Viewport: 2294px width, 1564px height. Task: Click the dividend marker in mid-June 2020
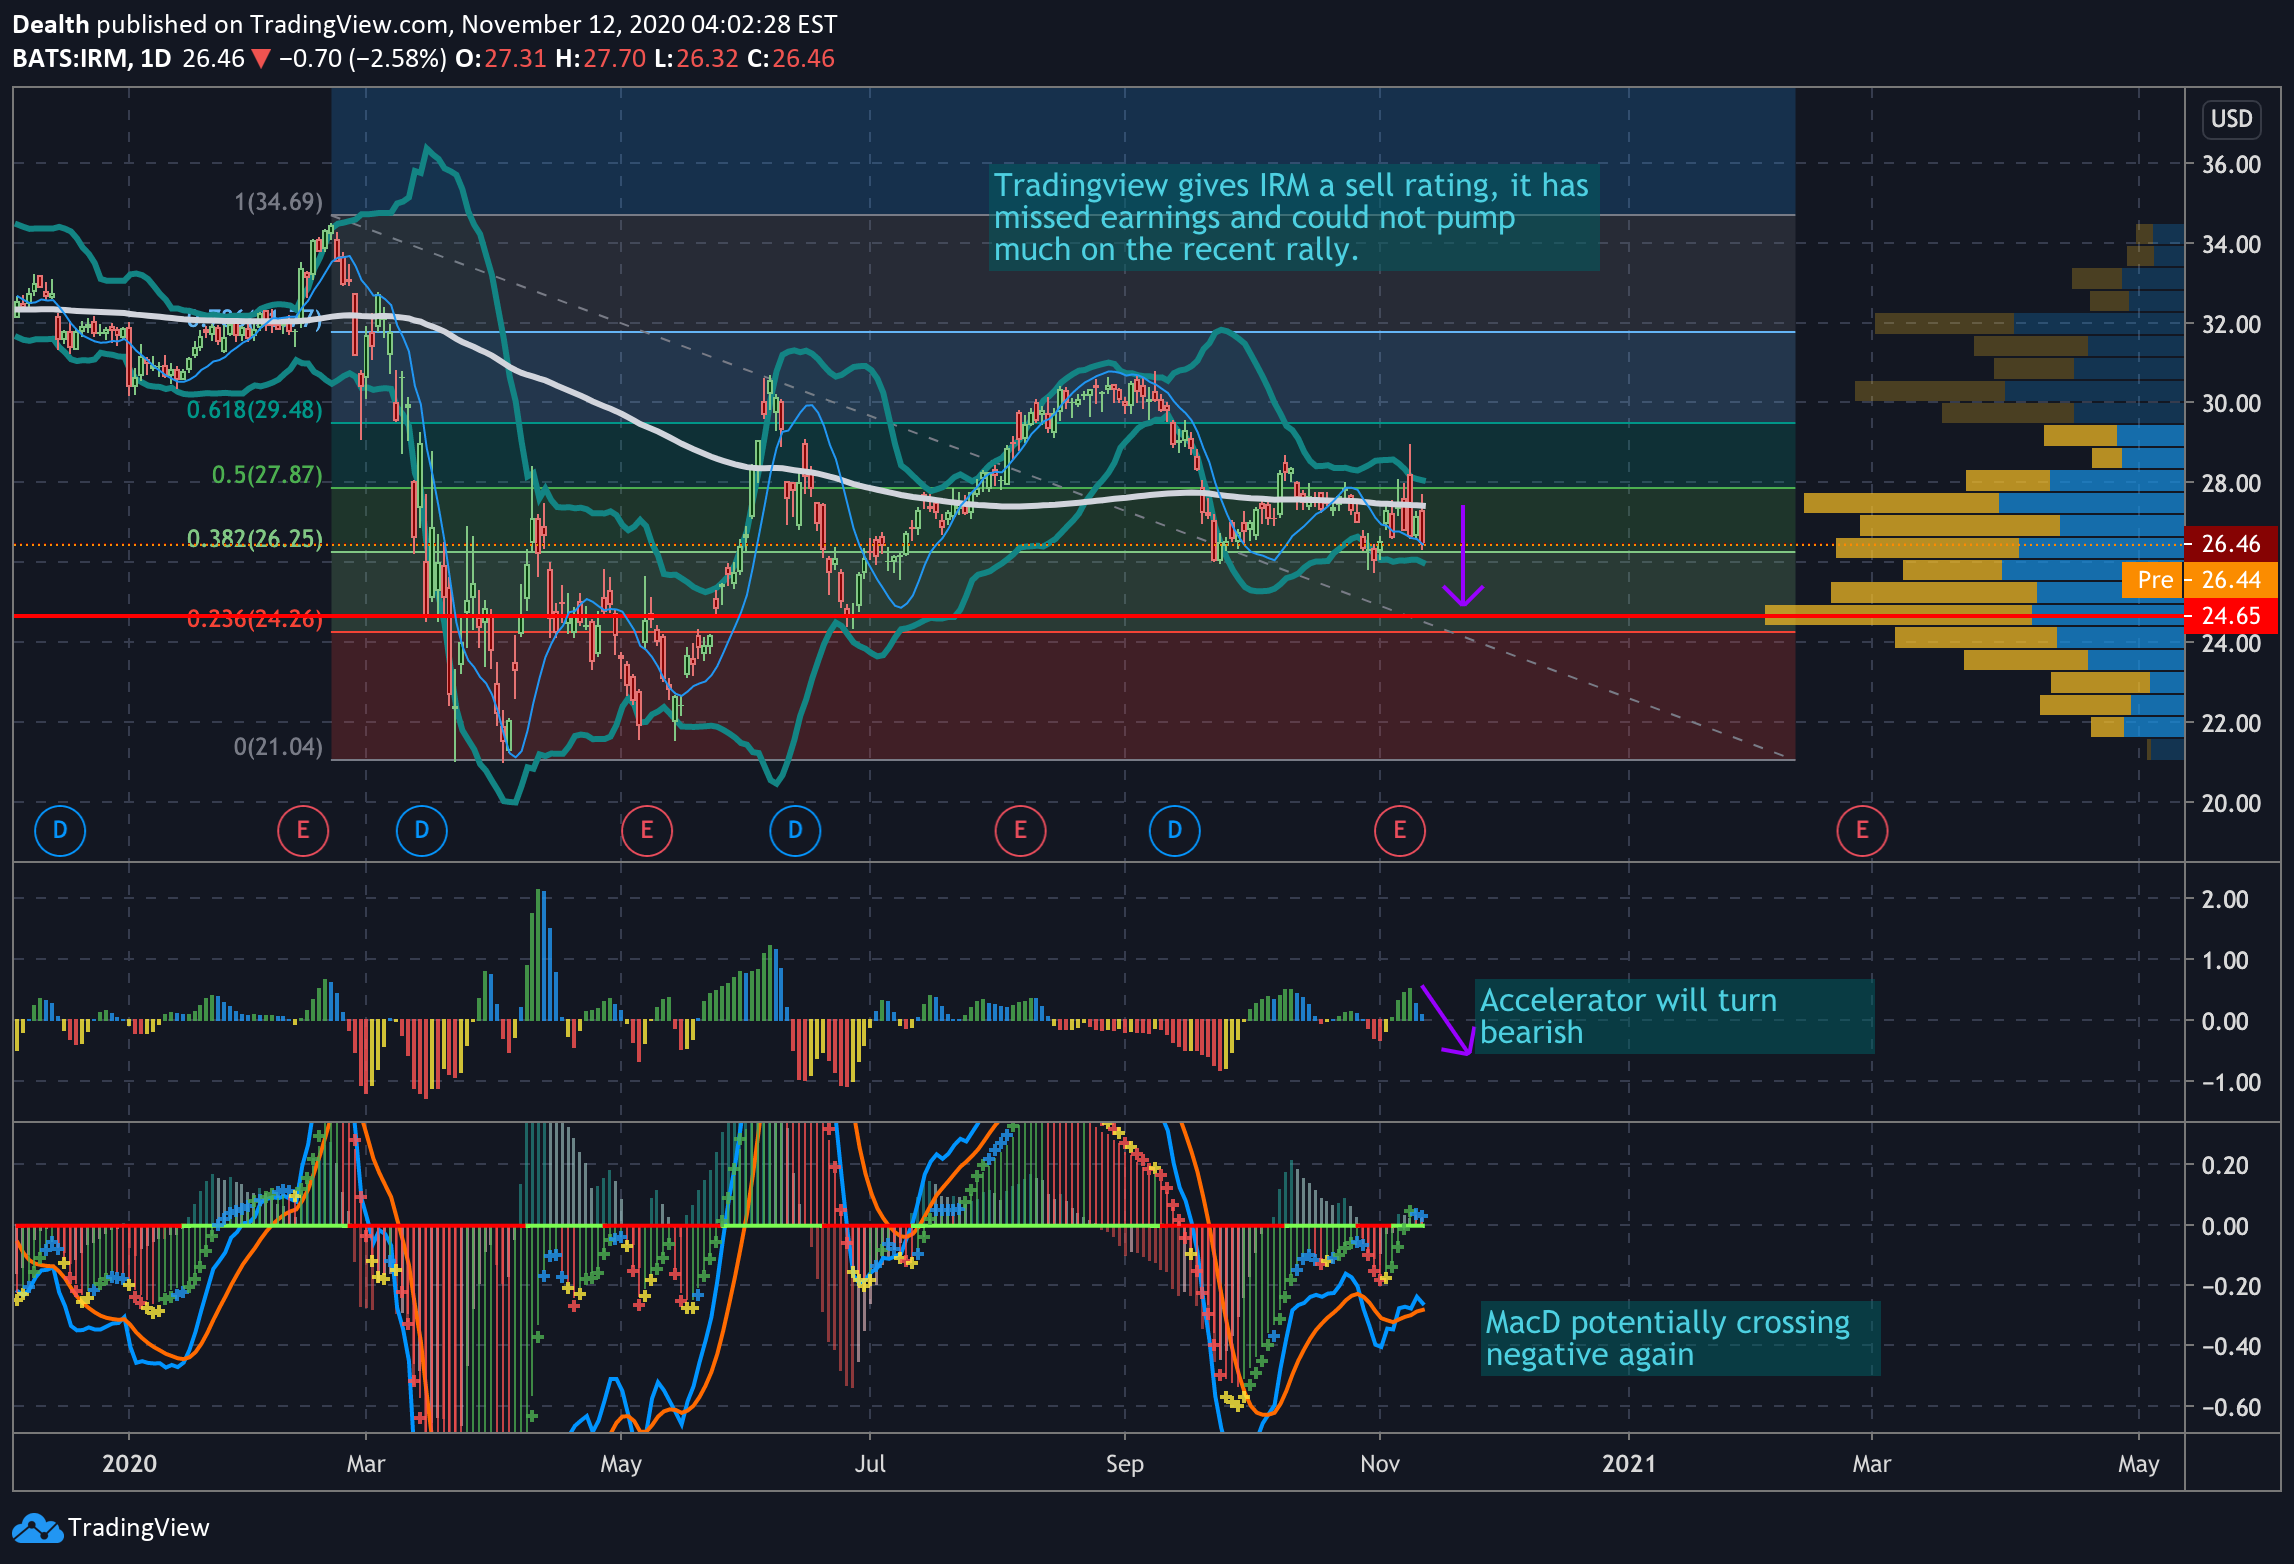click(x=795, y=830)
